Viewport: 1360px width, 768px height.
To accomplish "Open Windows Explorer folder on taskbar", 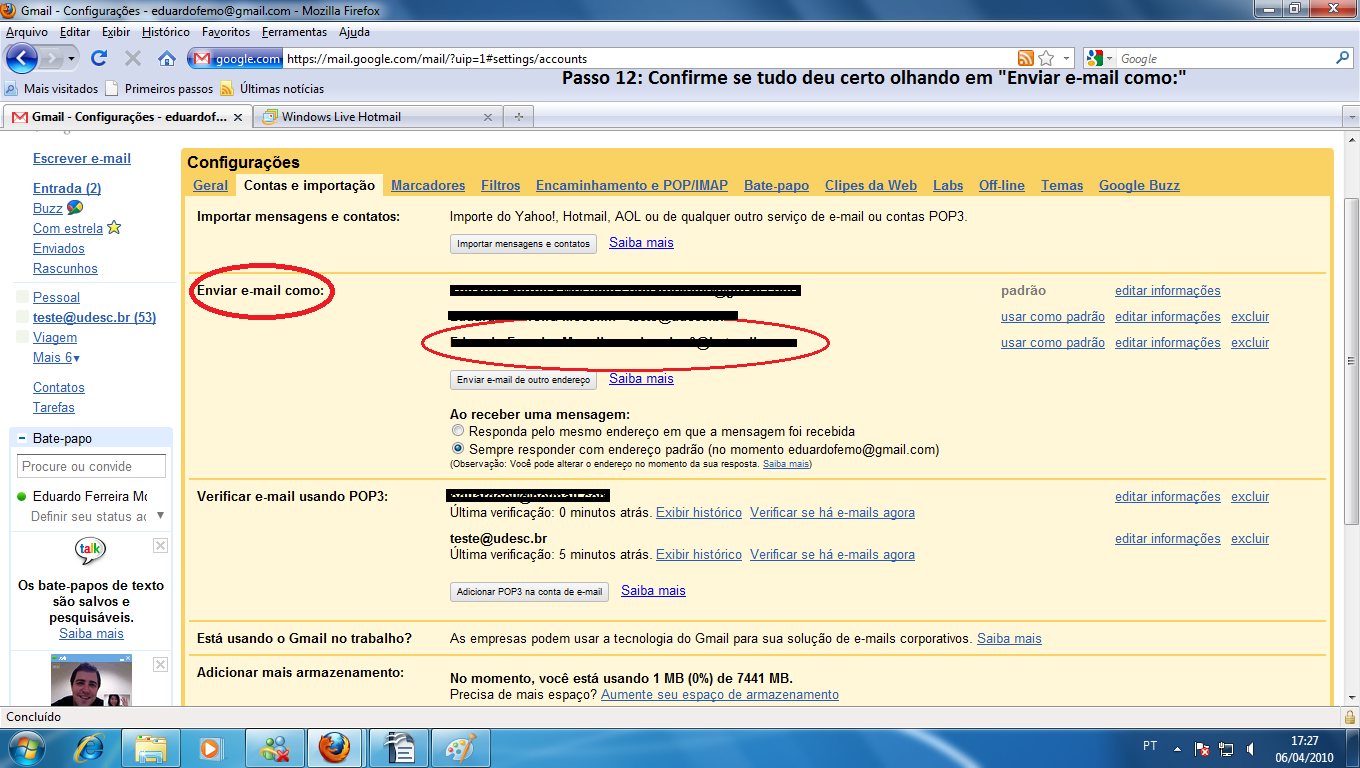I will (151, 748).
